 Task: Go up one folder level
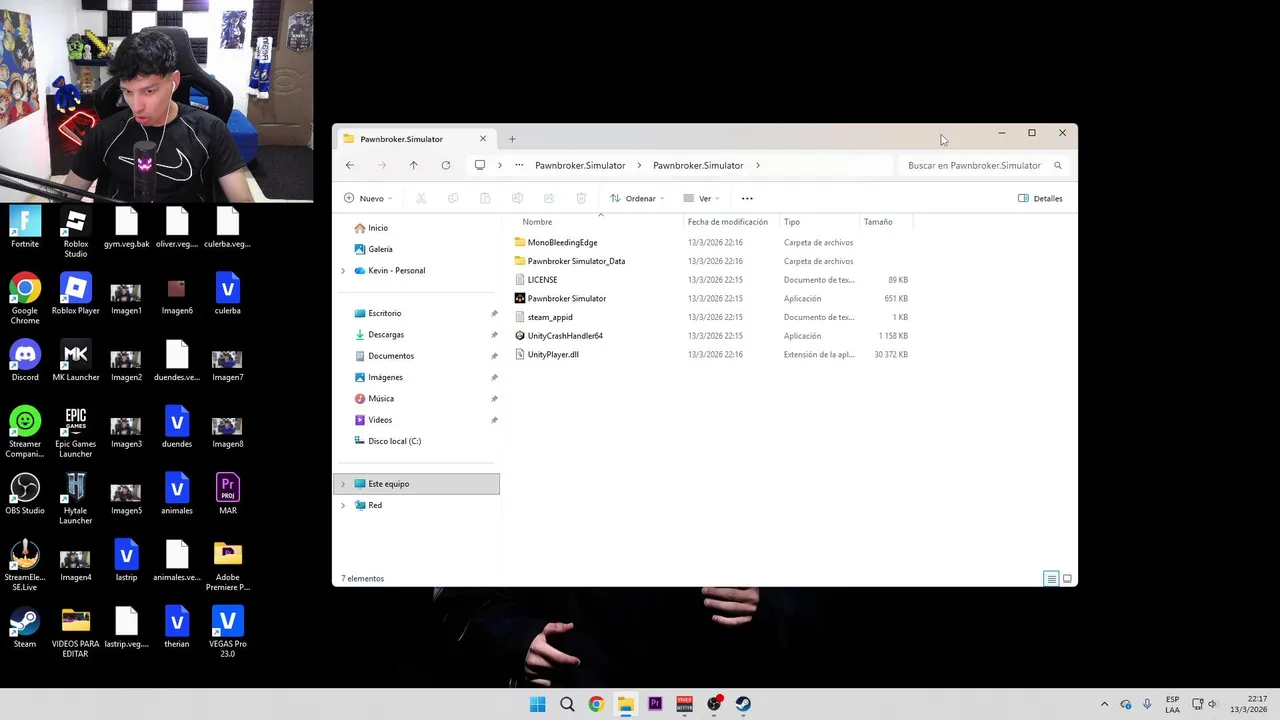pos(413,165)
